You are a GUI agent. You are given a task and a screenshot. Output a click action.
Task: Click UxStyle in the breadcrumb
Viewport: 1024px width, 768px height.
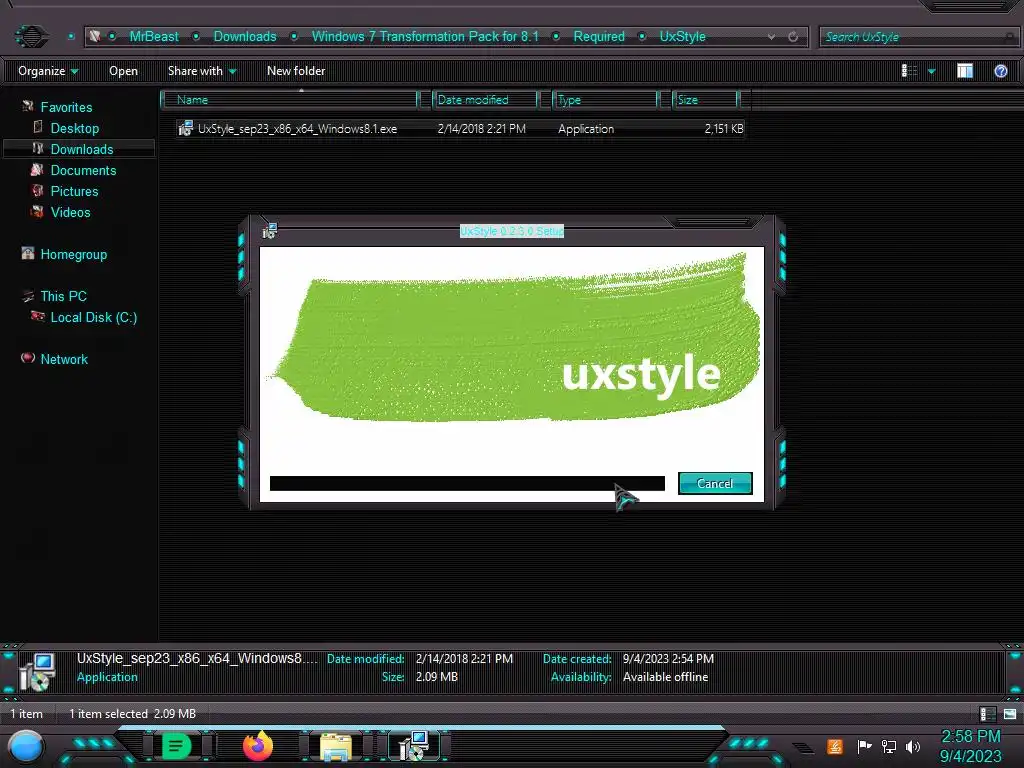682,37
